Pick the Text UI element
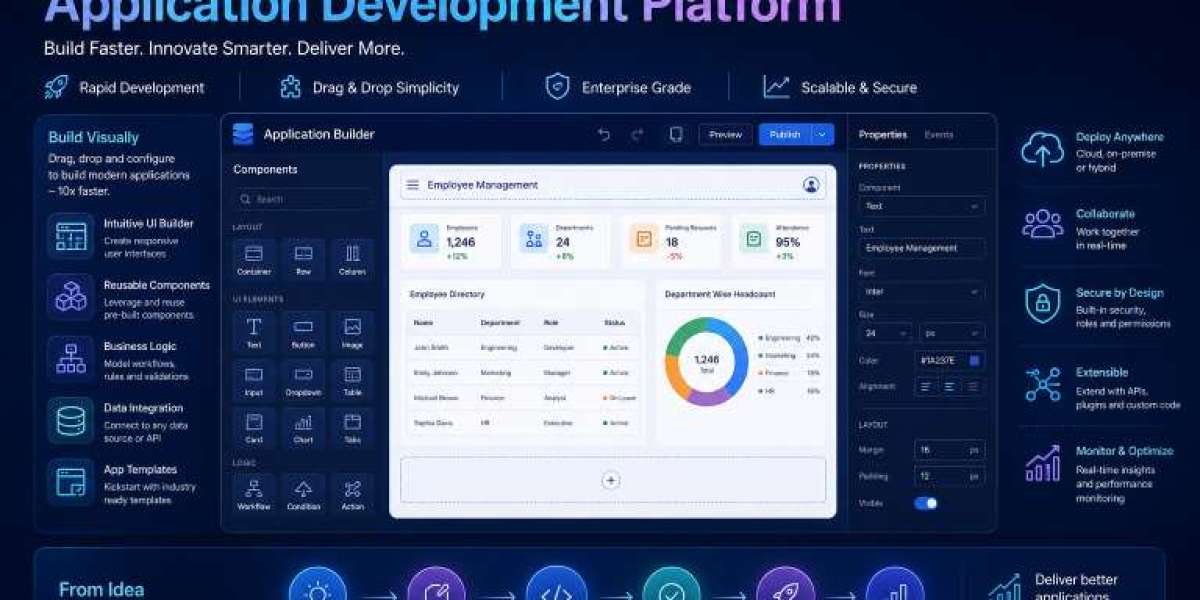1200x600 pixels. 254,332
